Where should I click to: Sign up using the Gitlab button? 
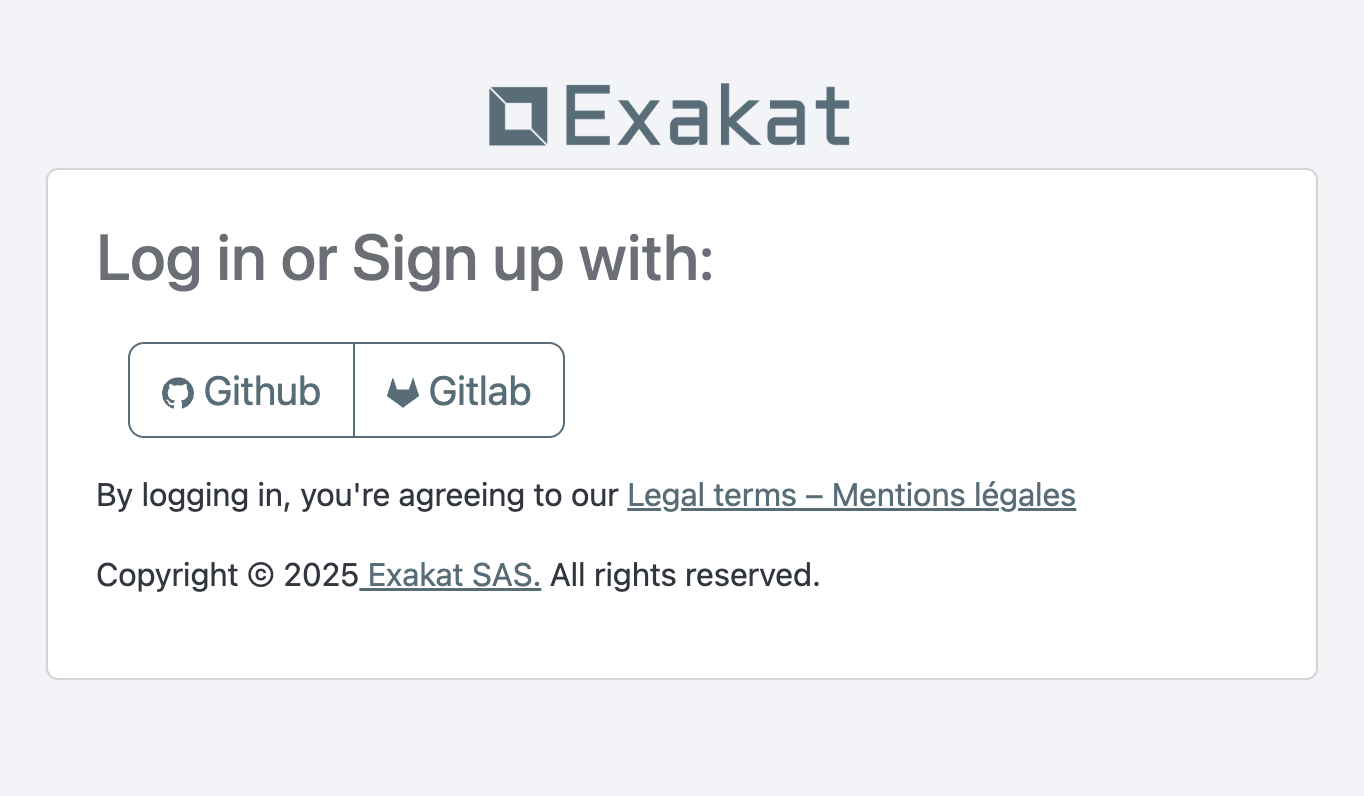pos(459,390)
